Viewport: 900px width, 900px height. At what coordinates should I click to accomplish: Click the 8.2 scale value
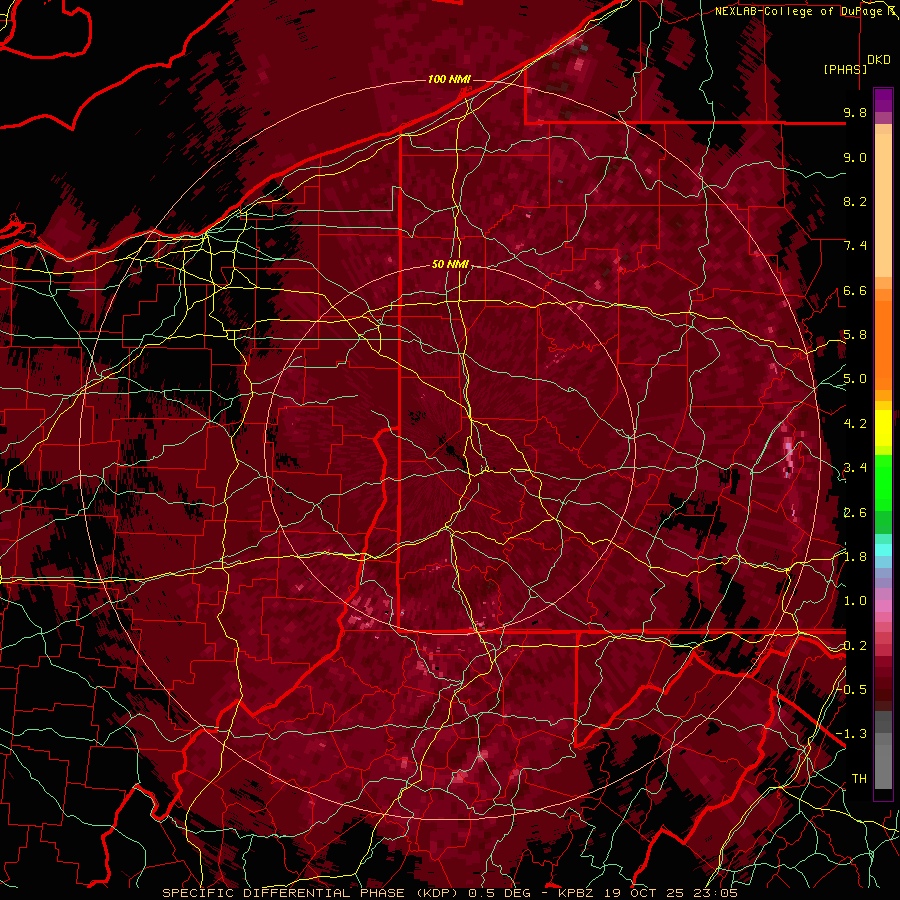click(855, 201)
